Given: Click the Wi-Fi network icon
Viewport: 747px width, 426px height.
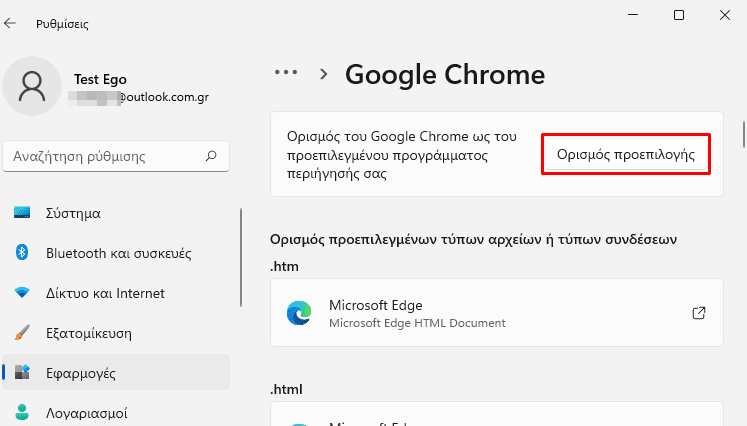Looking at the screenshot, I should point(22,293).
